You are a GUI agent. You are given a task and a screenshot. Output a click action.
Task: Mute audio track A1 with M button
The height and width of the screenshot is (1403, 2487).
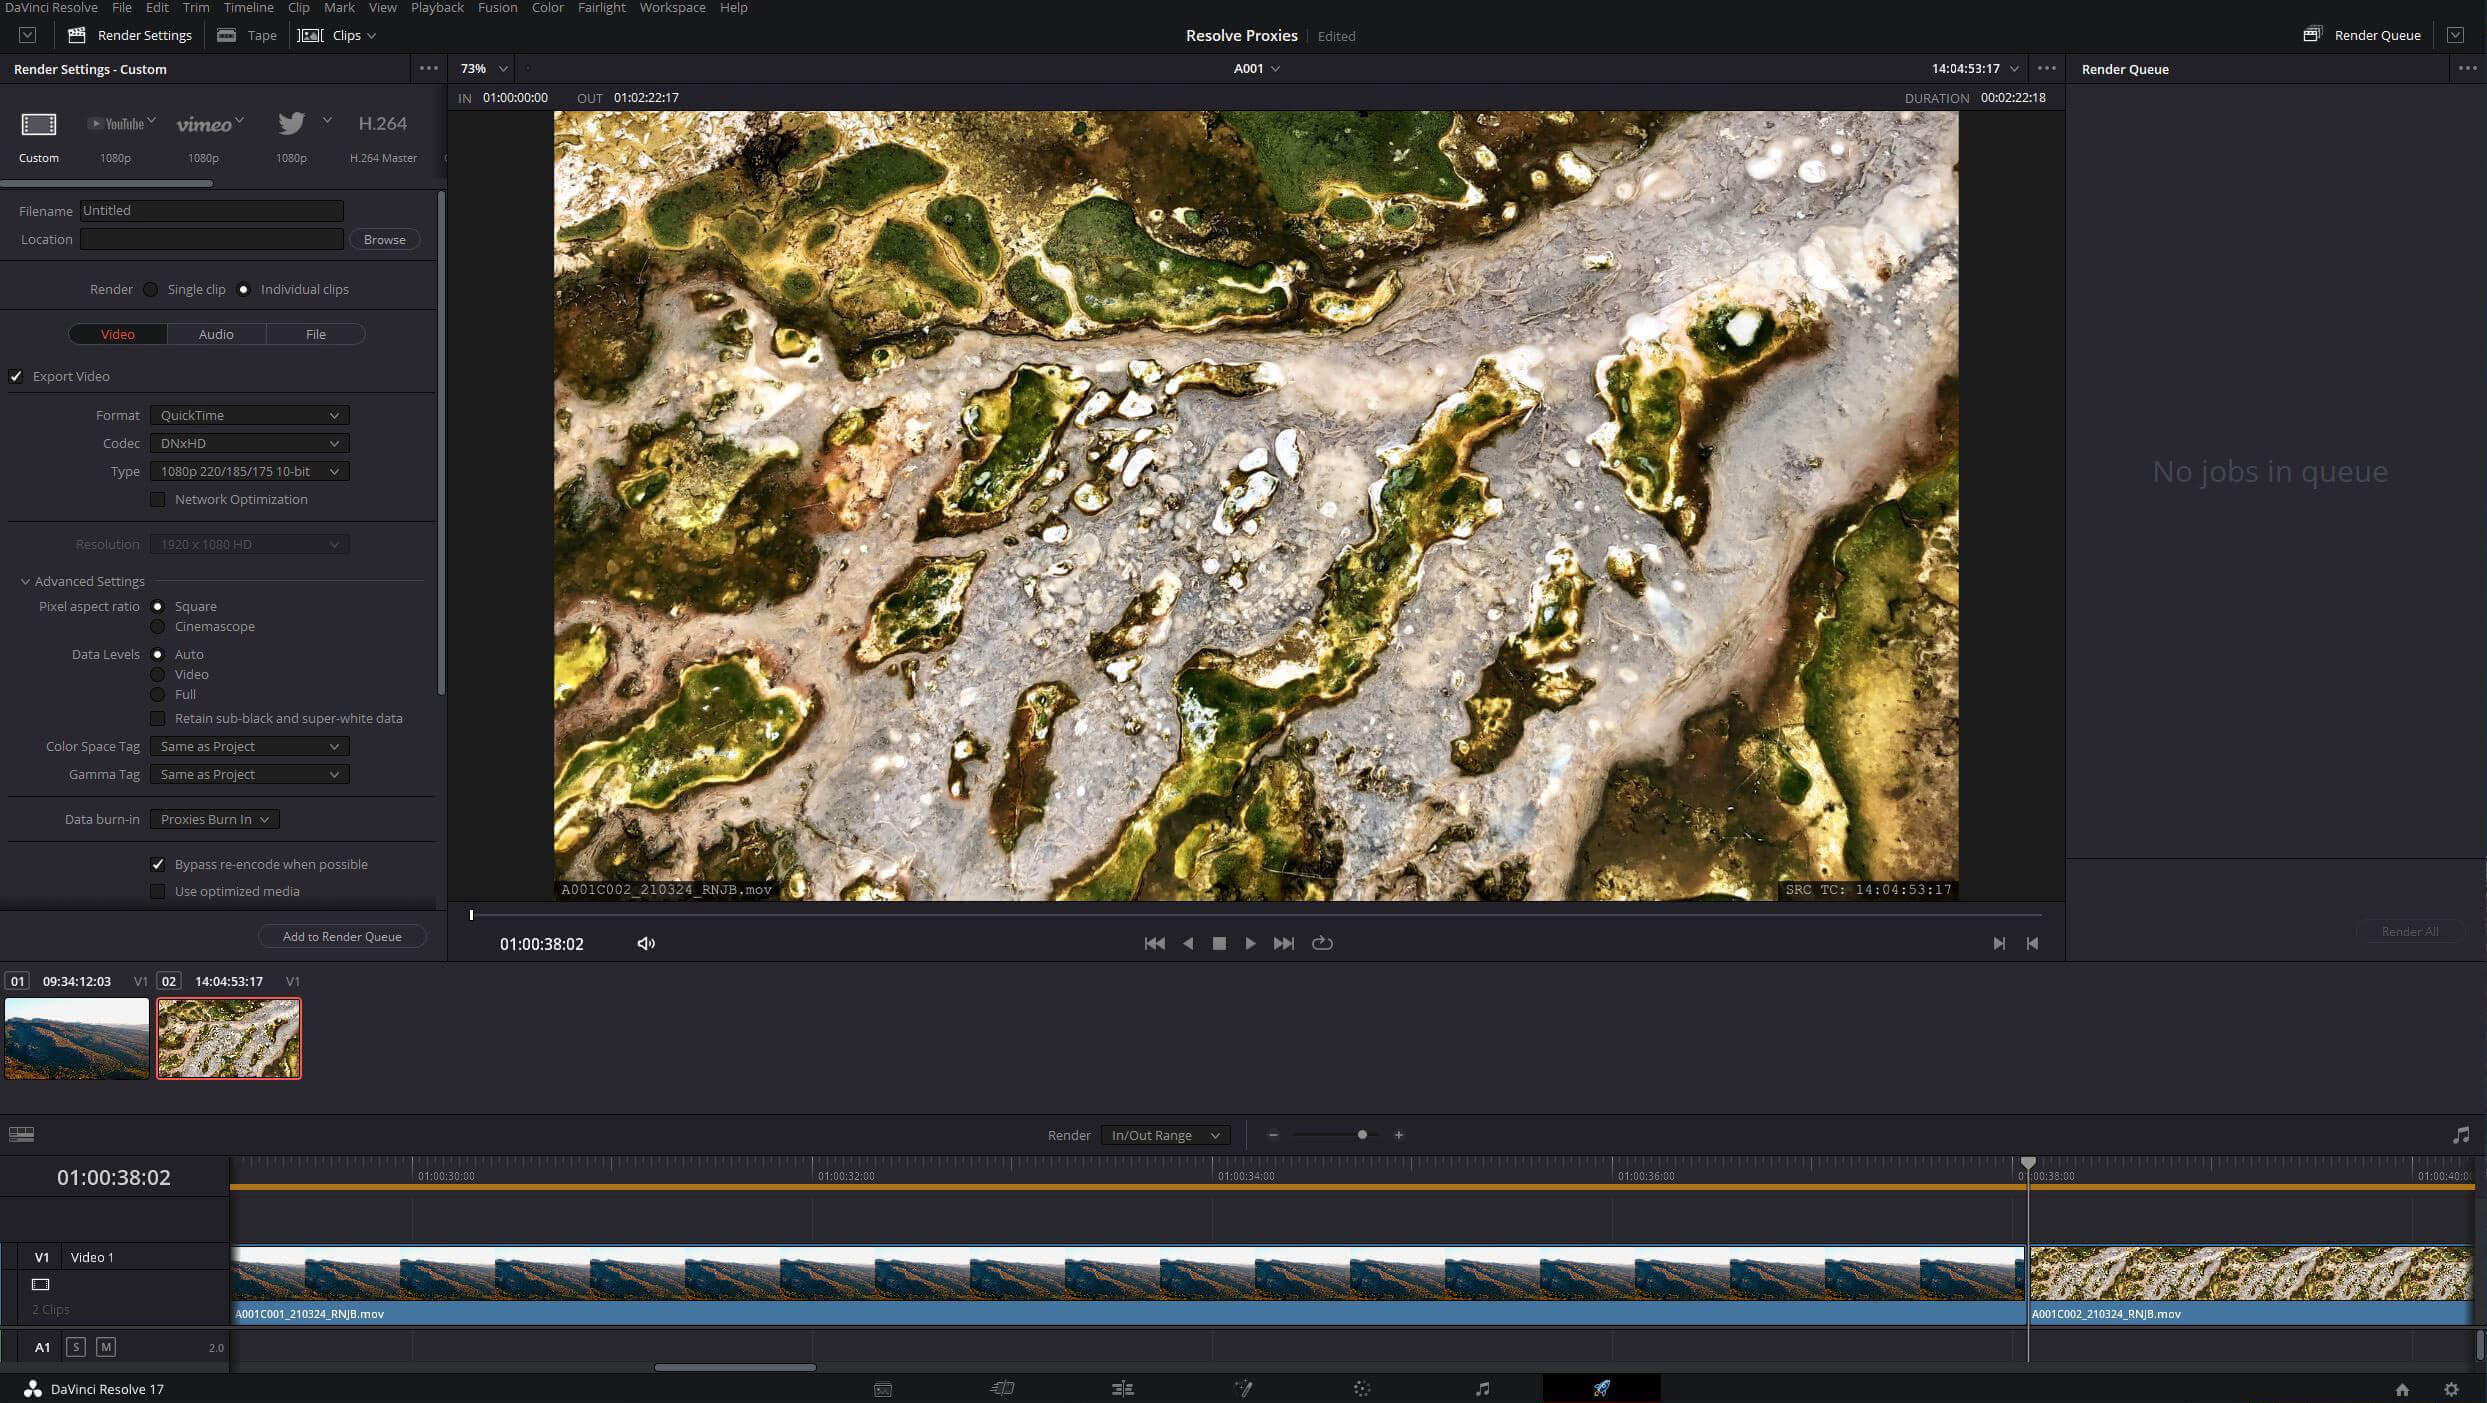(106, 1347)
